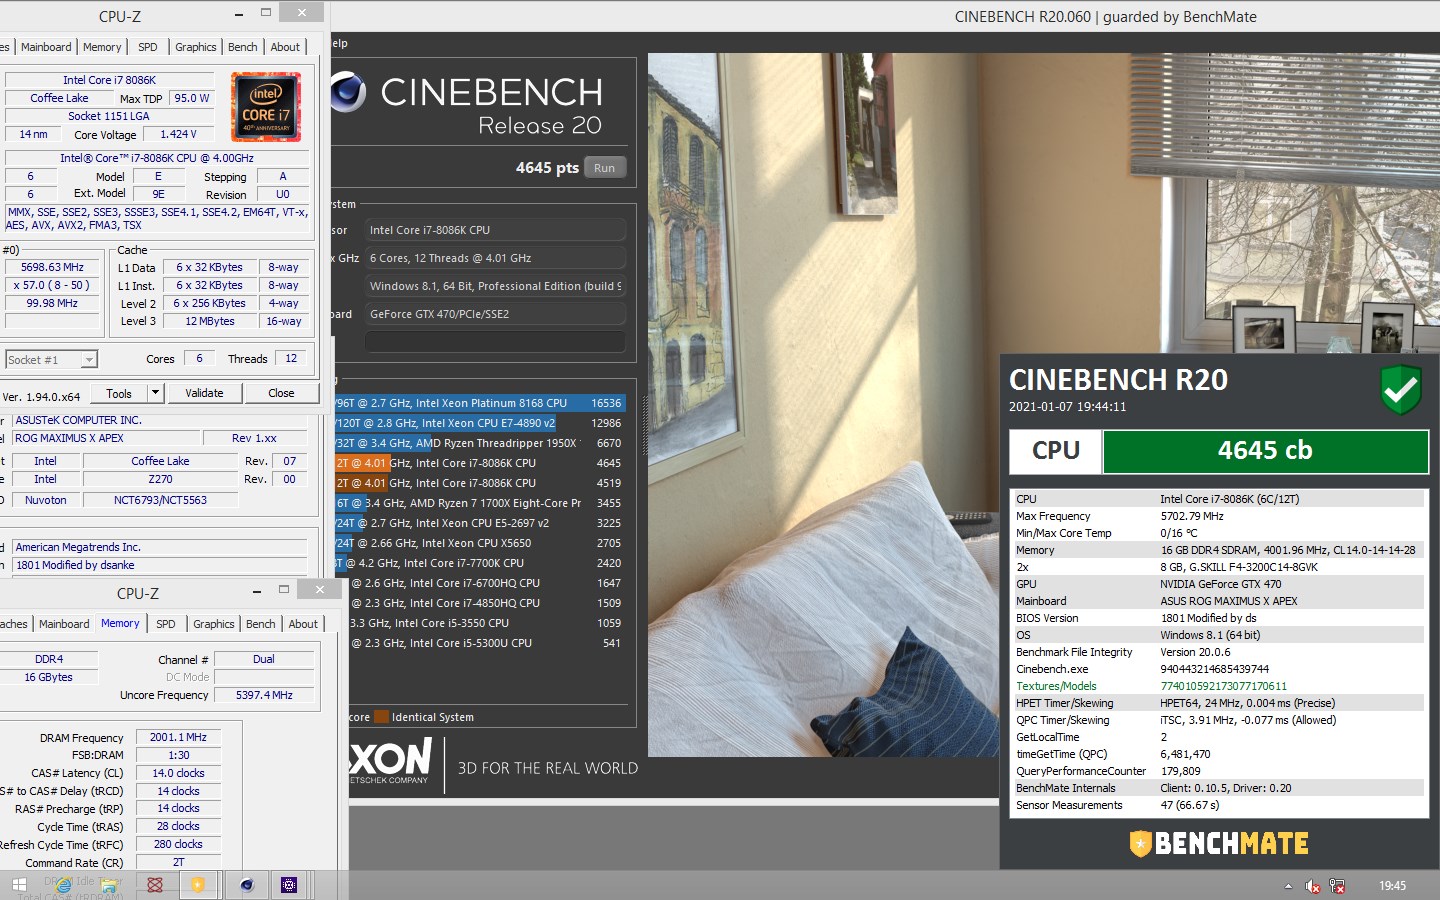The image size is (1440, 900).
Task: Click the green BenchMate verification shield
Action: (1401, 389)
